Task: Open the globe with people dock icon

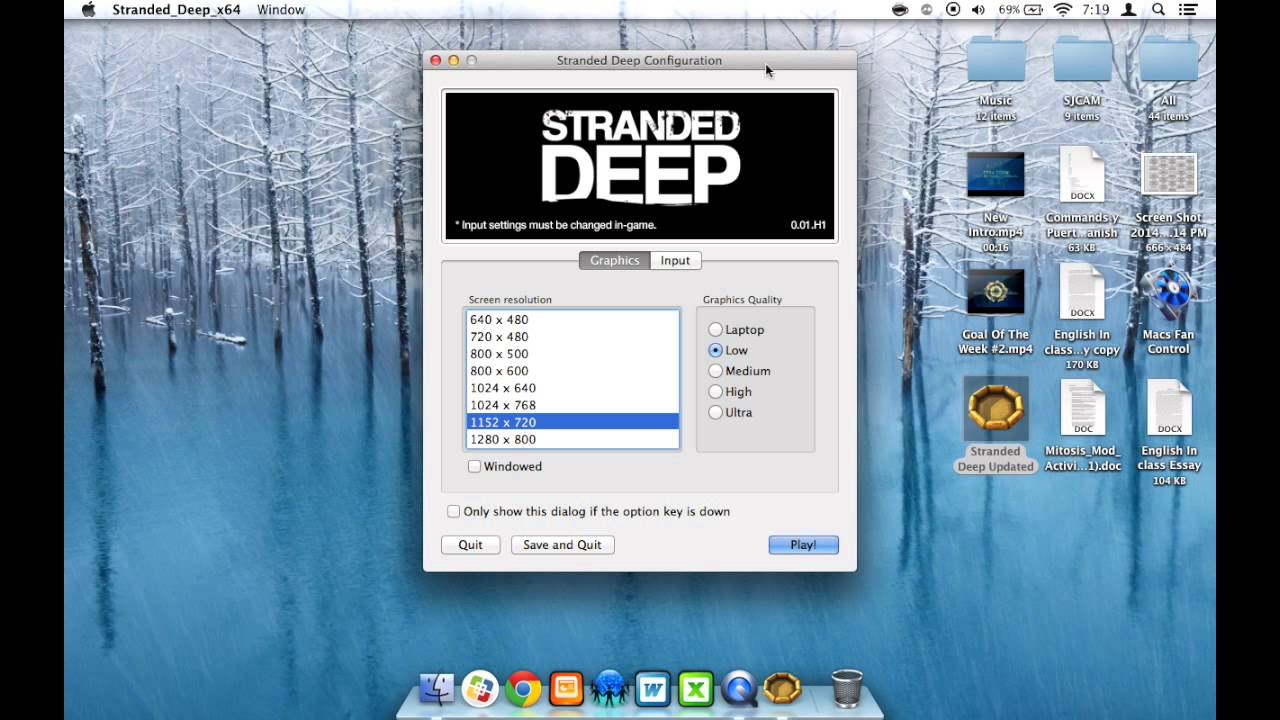Action: 609,688
